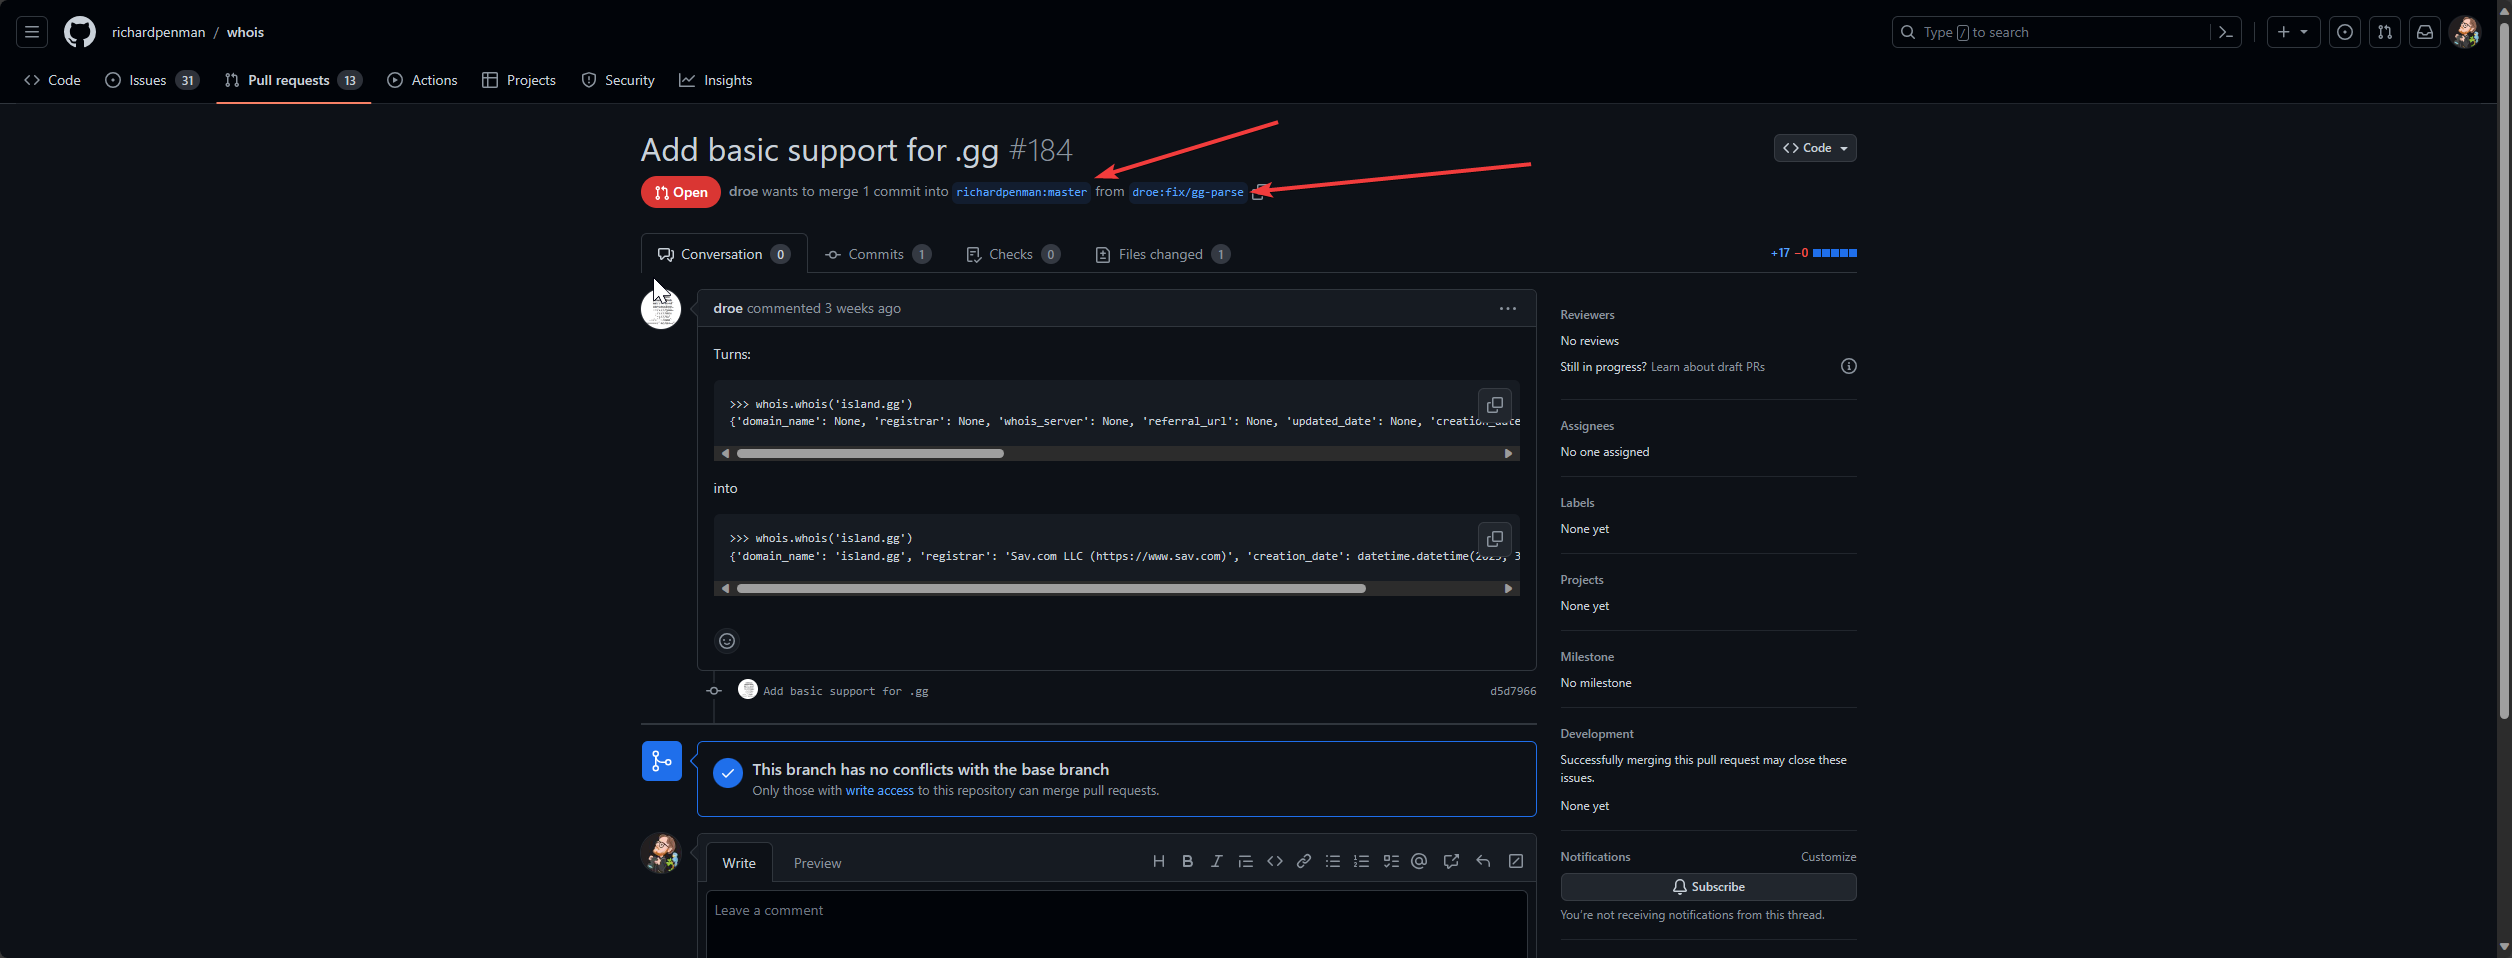Switch to the Commits tab
This screenshot has width=2512, height=958.
pyautogui.click(x=877, y=254)
